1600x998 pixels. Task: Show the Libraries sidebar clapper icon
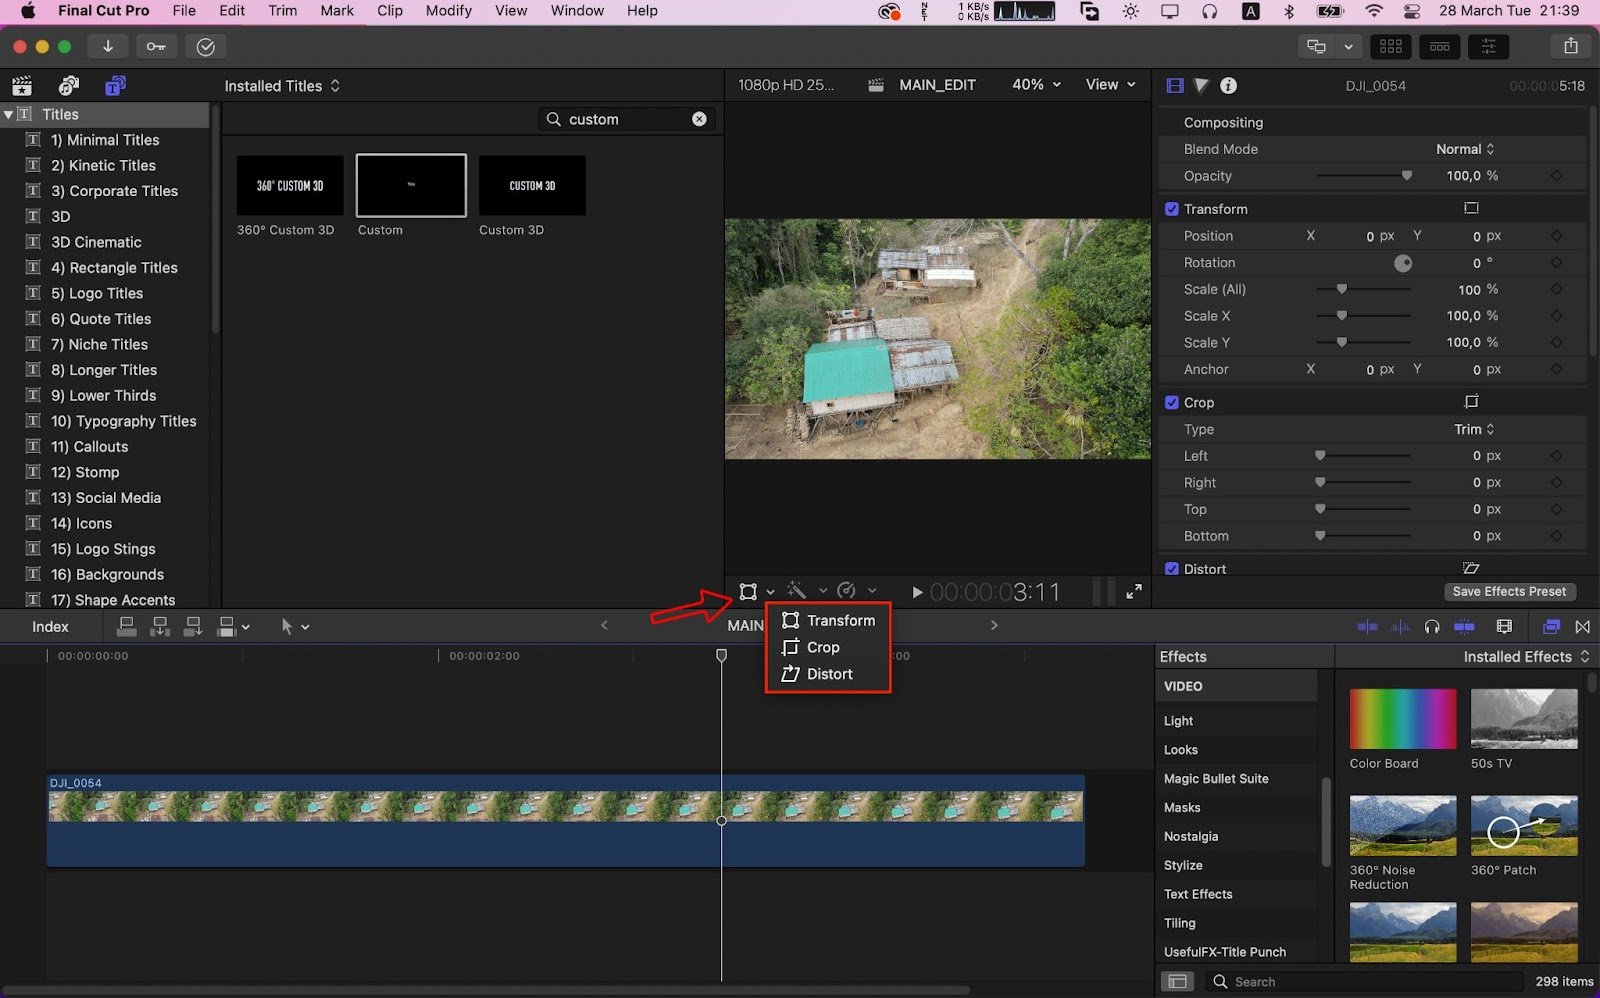coord(22,85)
